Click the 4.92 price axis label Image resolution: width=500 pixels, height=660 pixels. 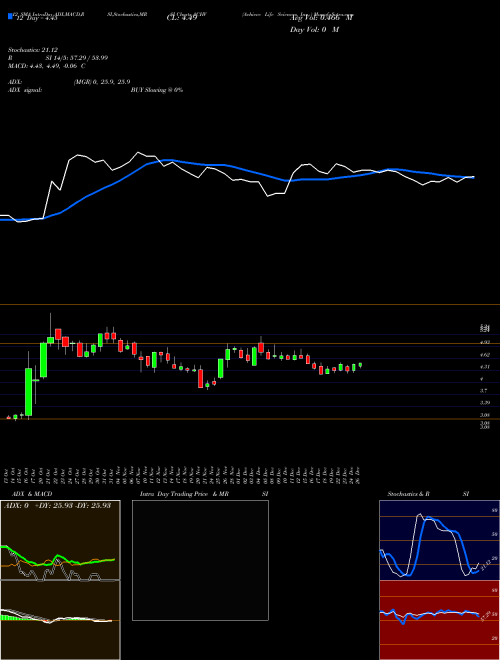point(485,343)
